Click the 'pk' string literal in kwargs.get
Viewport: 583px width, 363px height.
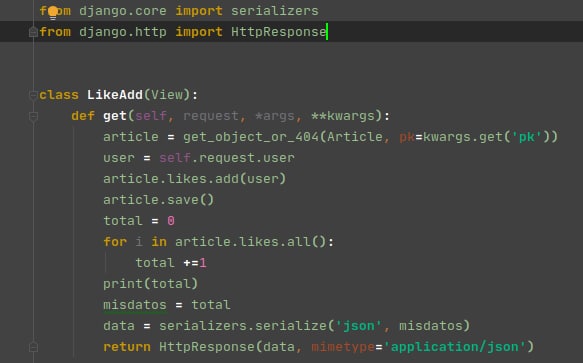pos(526,137)
